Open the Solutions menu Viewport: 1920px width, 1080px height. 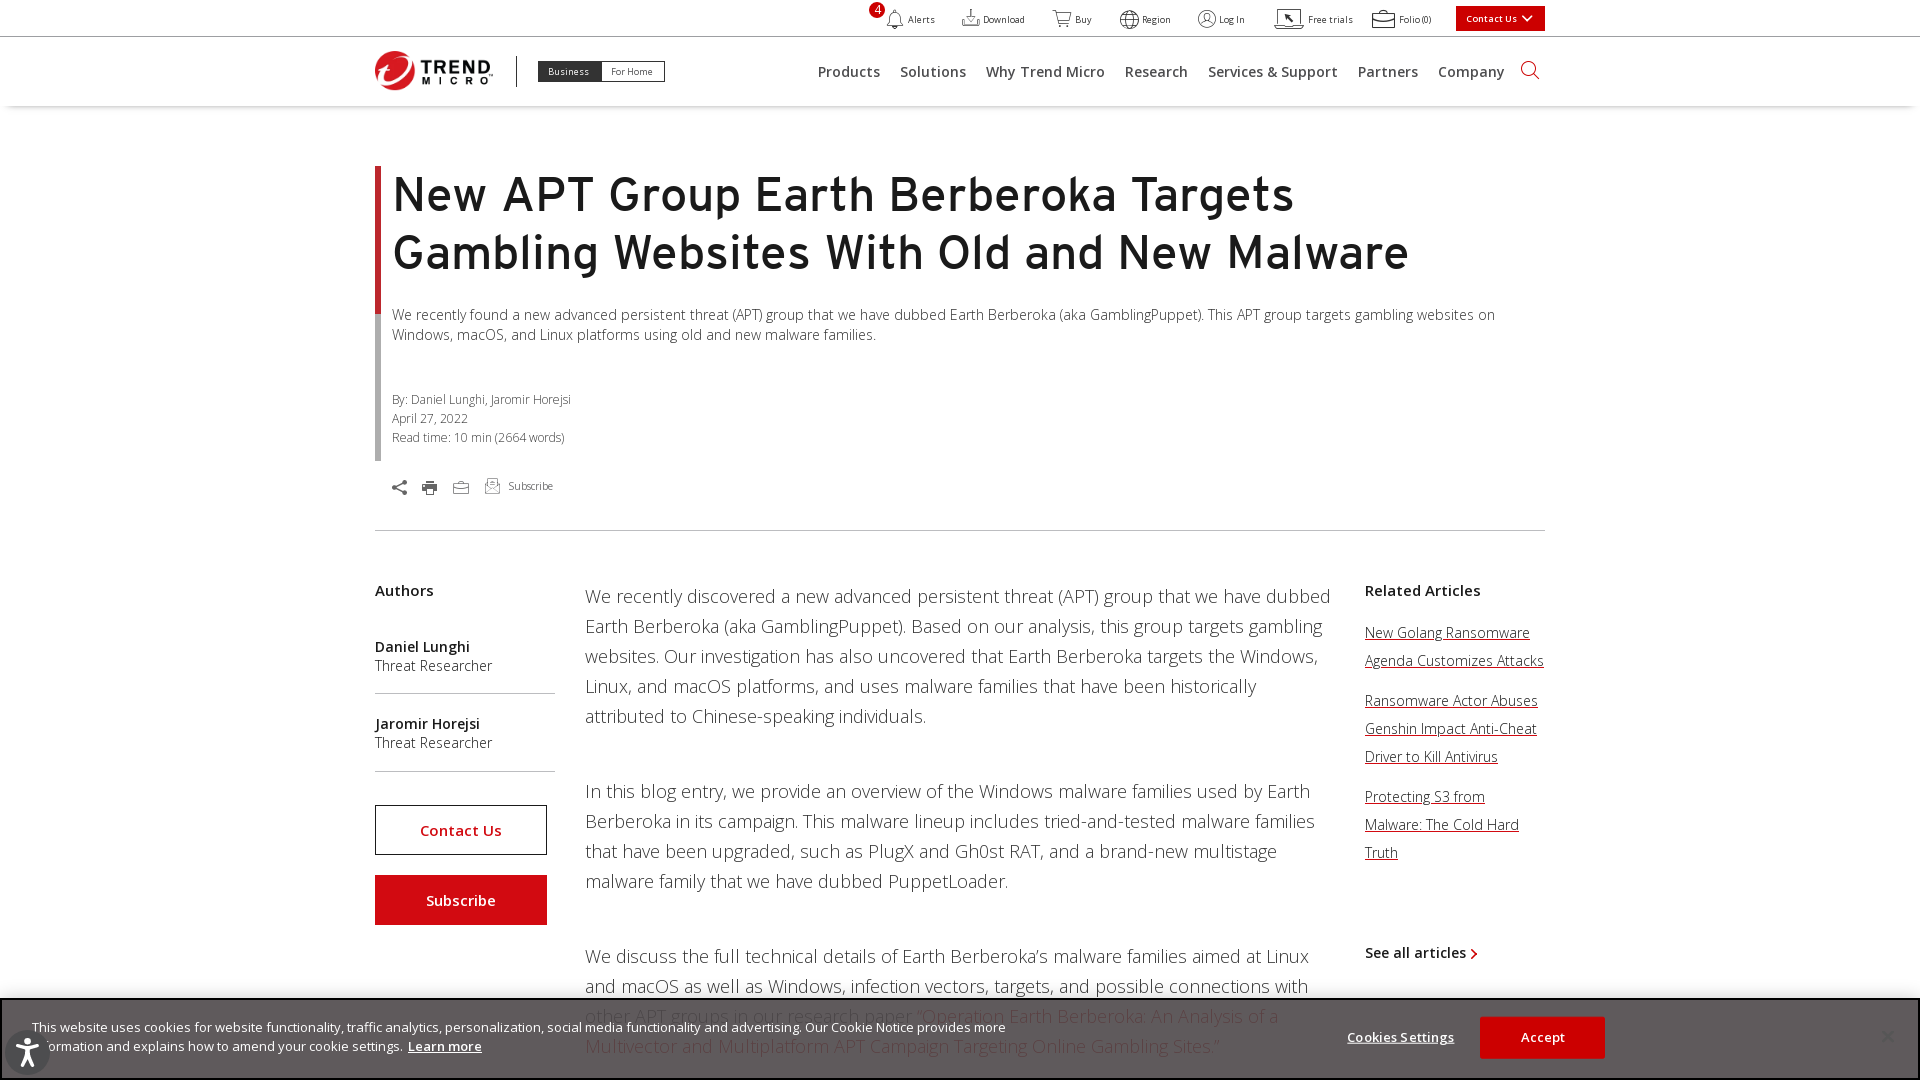pyautogui.click(x=933, y=72)
